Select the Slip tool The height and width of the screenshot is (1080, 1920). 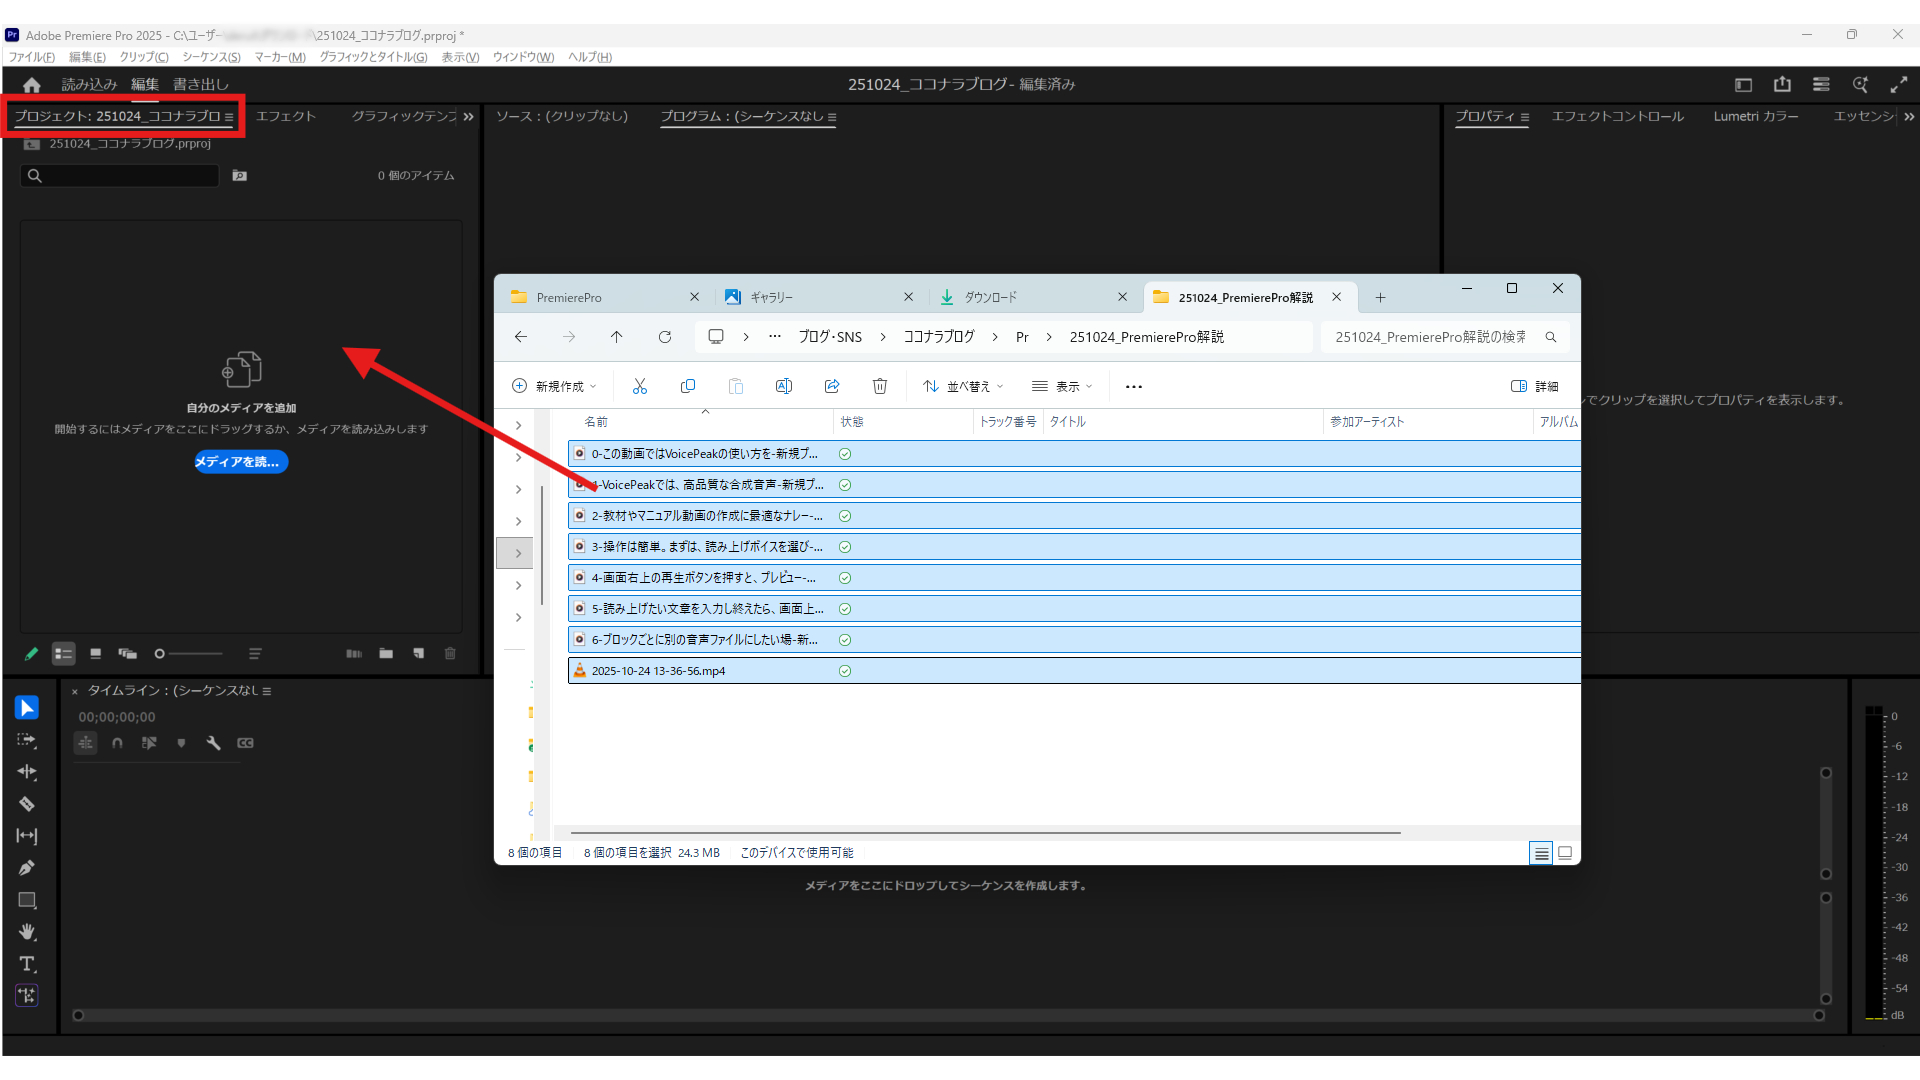pyautogui.click(x=27, y=836)
